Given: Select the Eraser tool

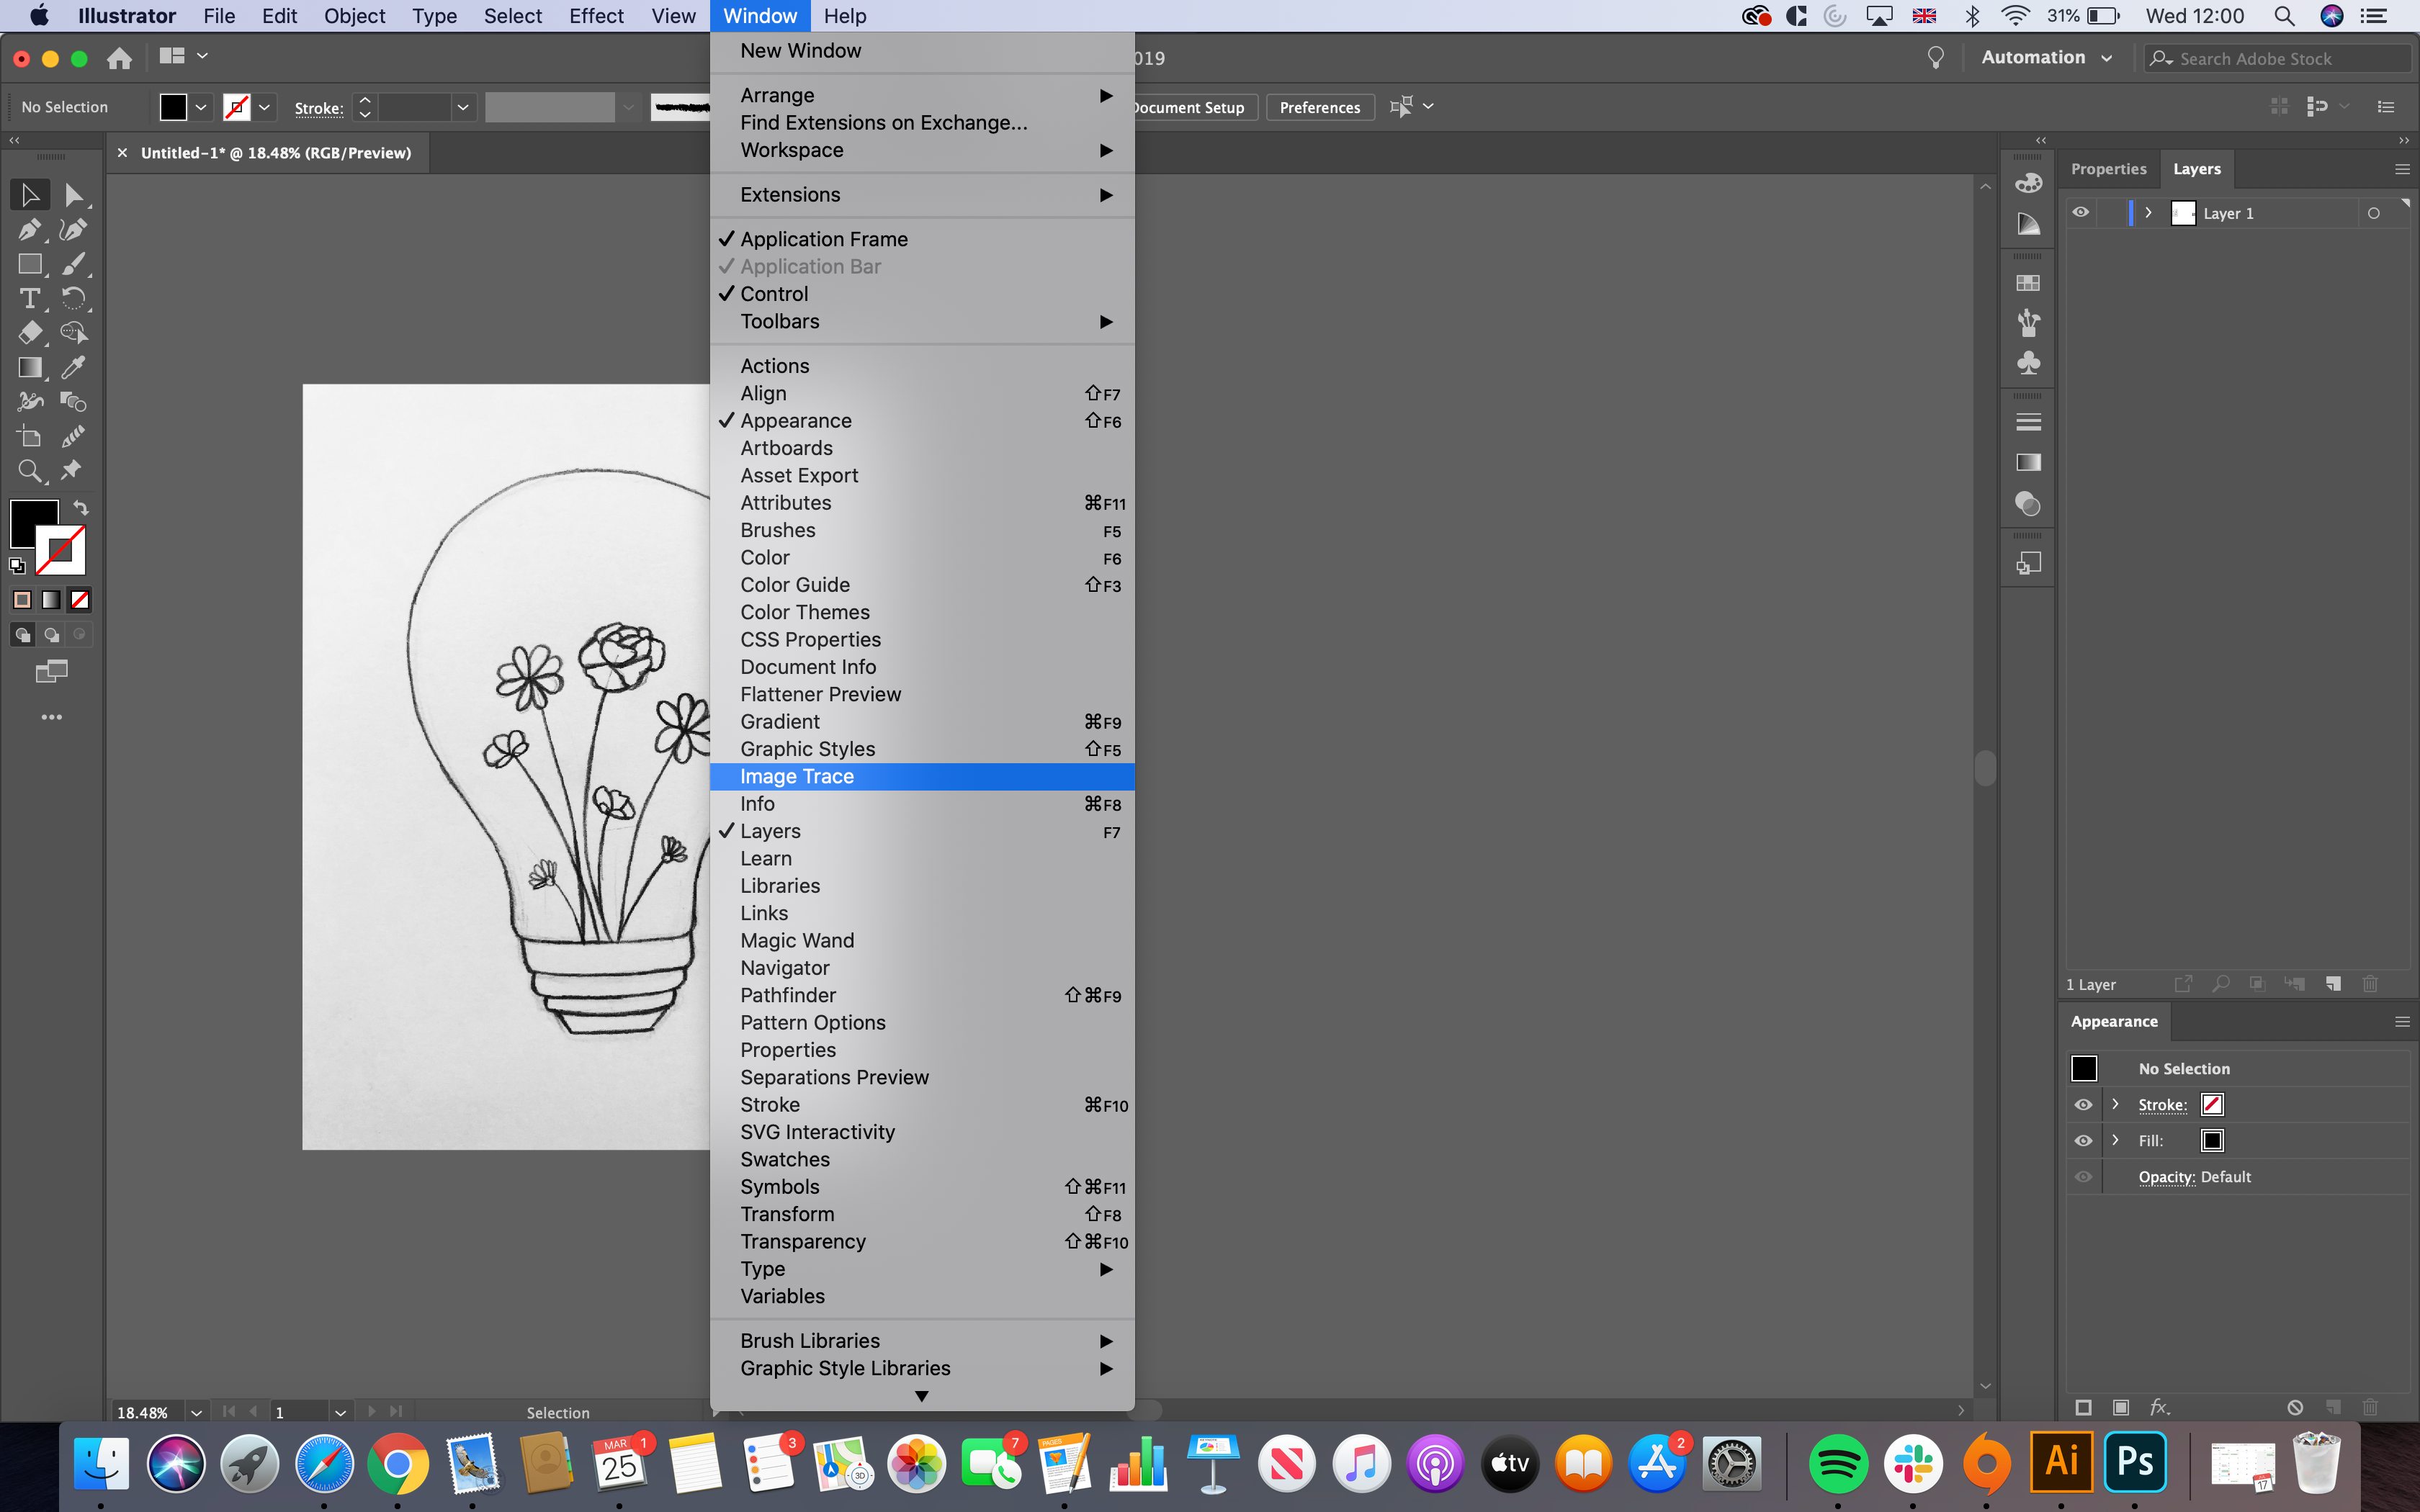Looking at the screenshot, I should click(29, 333).
